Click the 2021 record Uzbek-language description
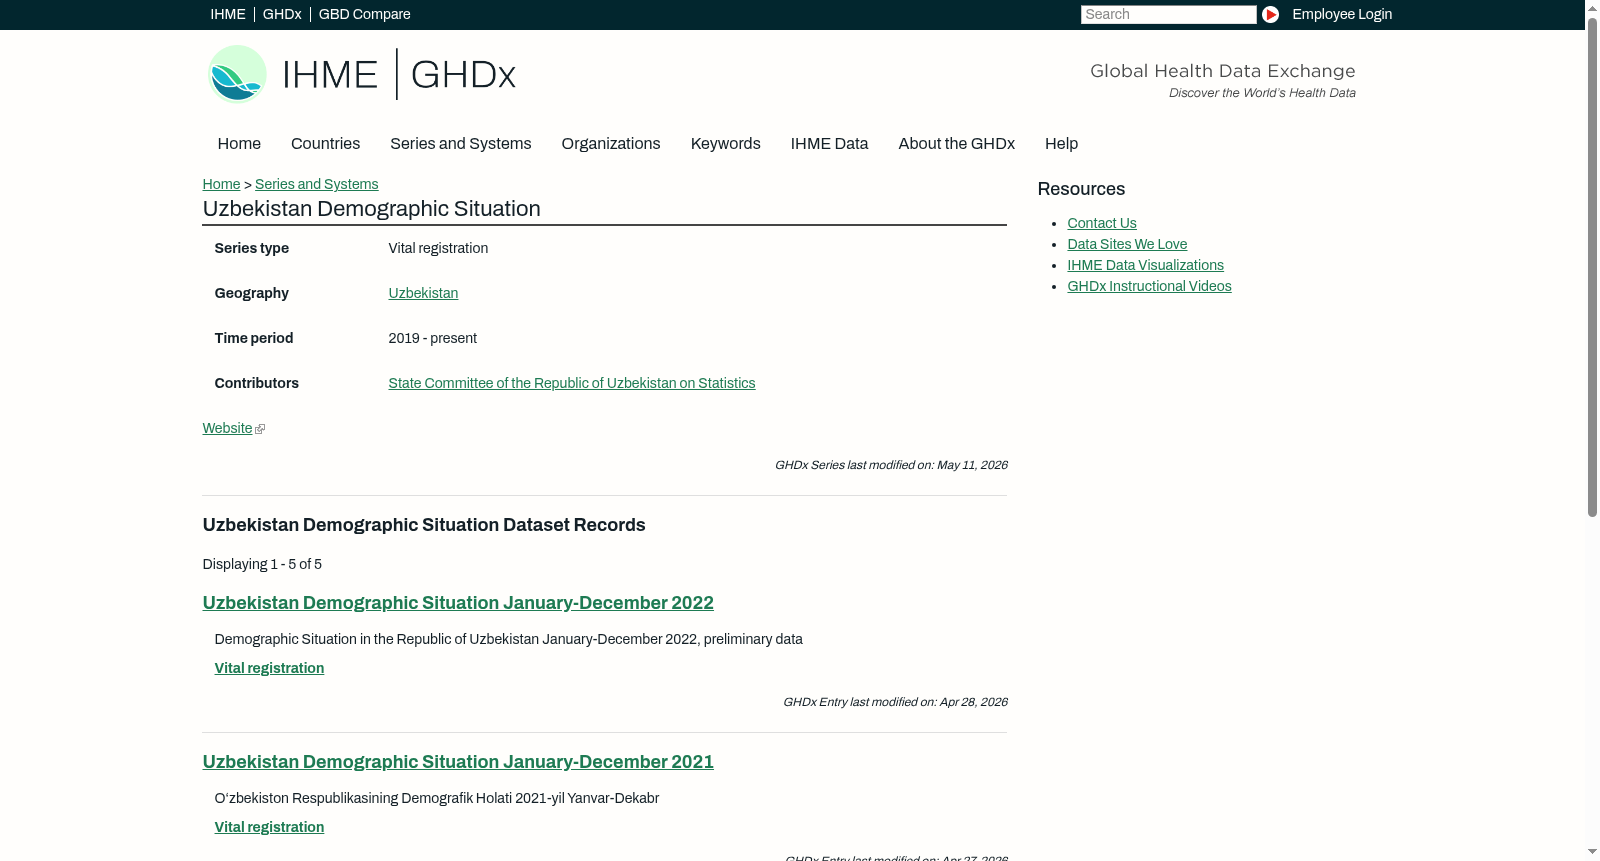This screenshot has height=861, width=1600. click(x=437, y=798)
